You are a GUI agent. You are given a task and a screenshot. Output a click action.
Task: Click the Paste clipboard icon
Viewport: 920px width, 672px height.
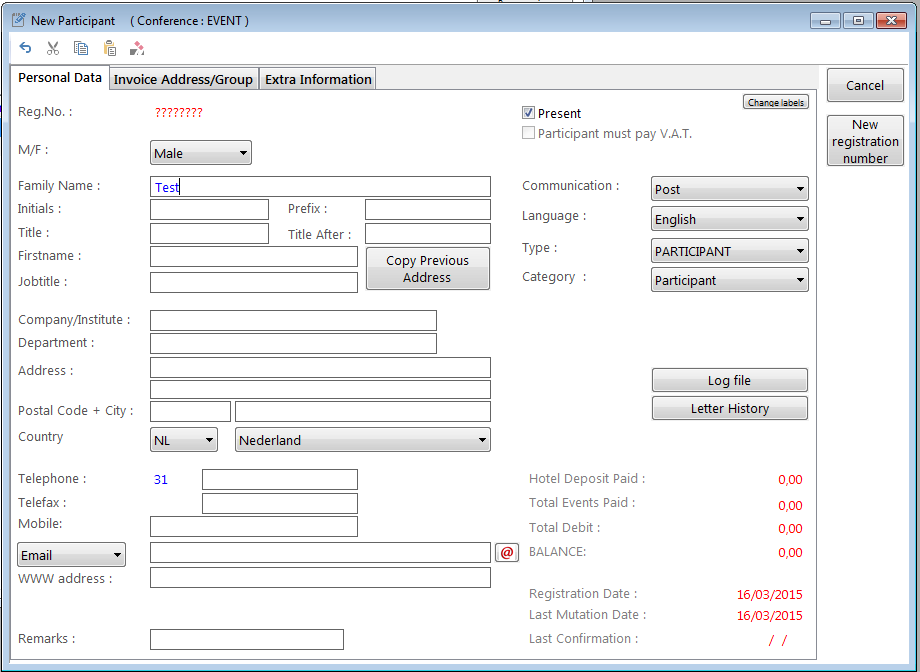point(109,48)
